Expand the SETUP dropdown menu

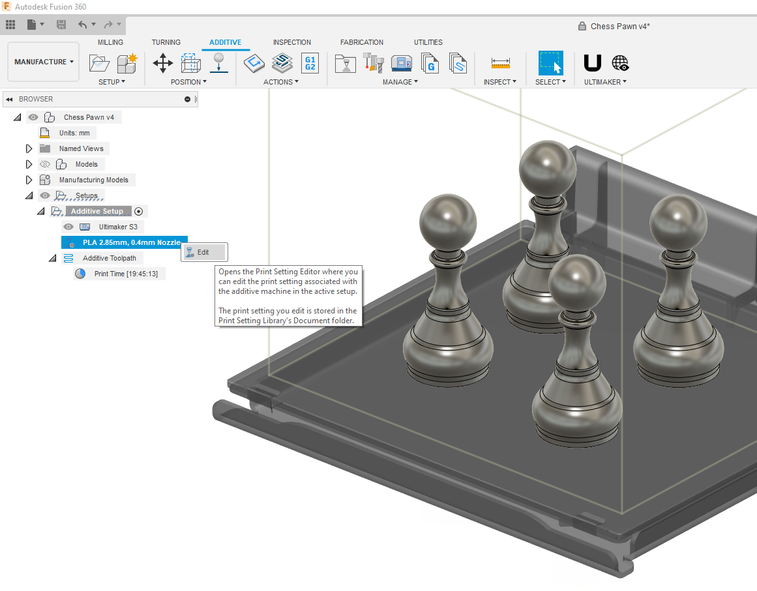(x=112, y=82)
